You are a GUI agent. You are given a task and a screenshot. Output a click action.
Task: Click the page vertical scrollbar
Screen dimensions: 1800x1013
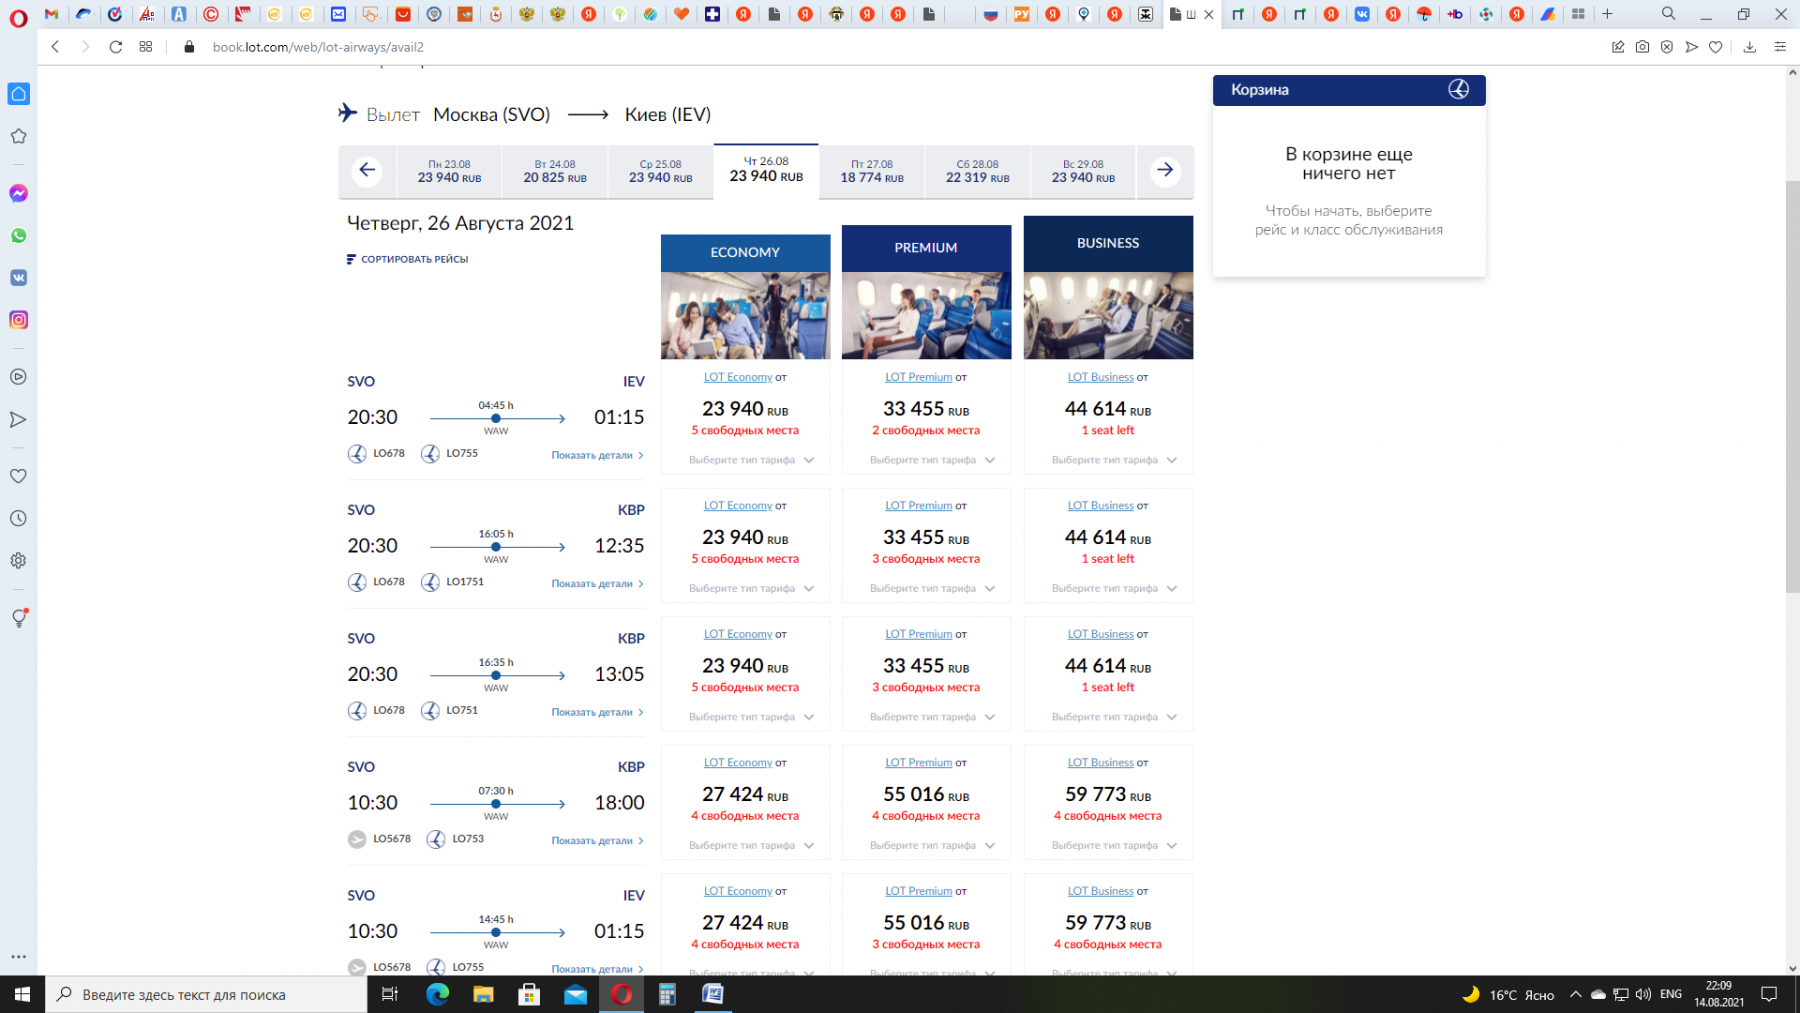click(1792, 388)
